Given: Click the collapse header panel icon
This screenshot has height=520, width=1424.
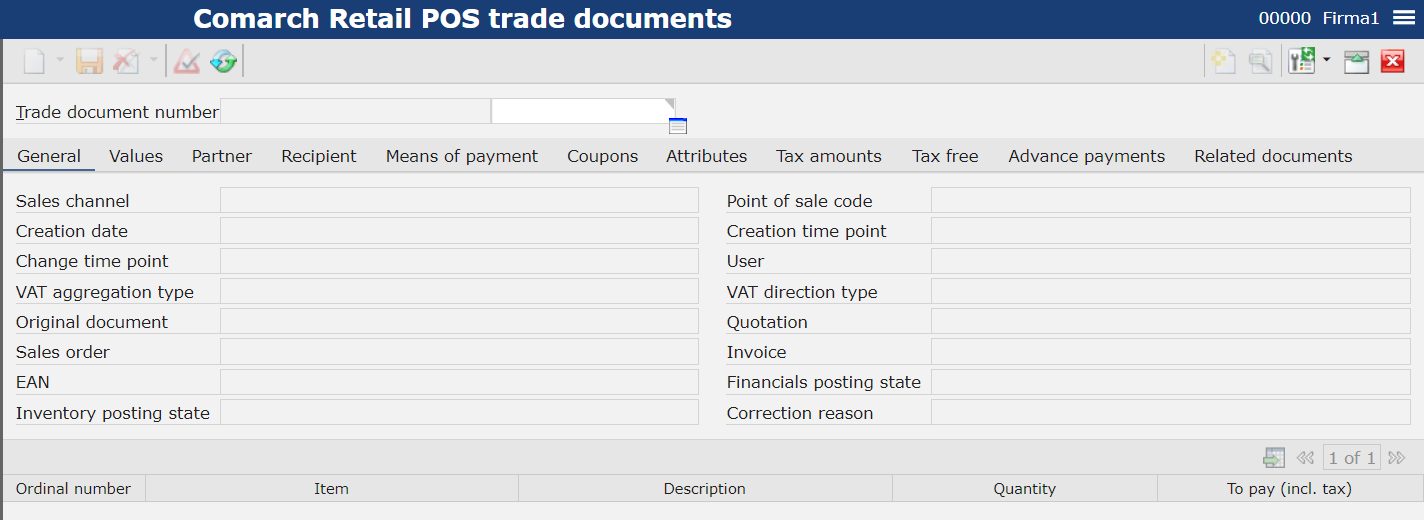Looking at the screenshot, I should tap(1356, 62).
